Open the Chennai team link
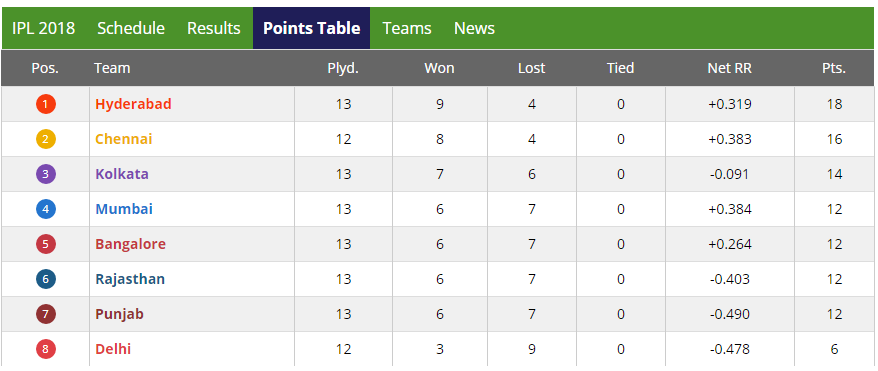The image size is (878, 371). tap(124, 139)
